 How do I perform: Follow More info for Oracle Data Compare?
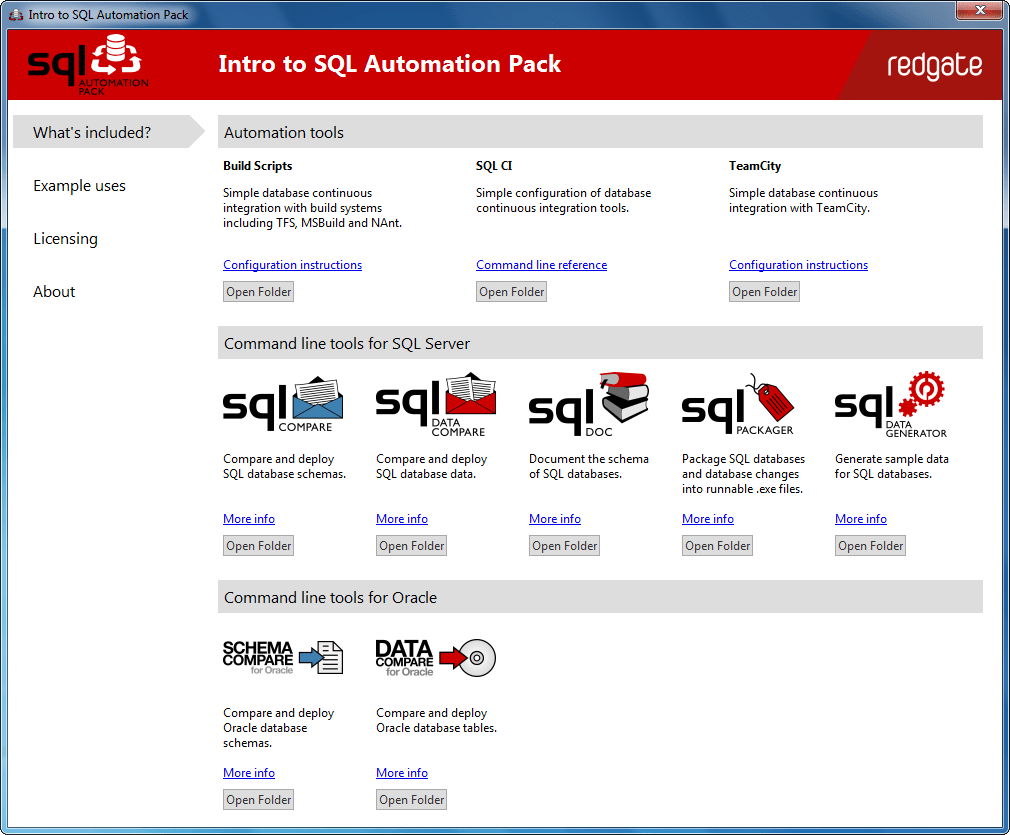[402, 773]
